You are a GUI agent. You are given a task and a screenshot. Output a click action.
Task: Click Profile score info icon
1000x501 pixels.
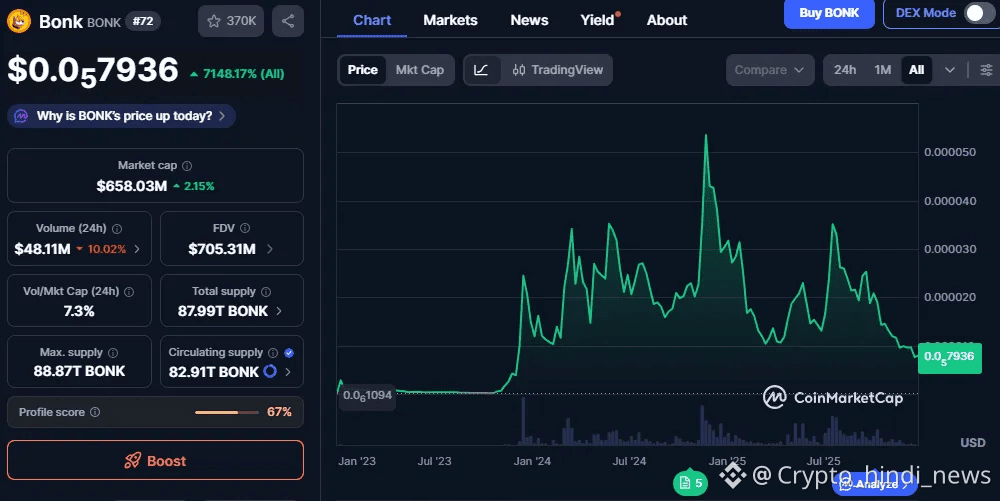point(95,412)
